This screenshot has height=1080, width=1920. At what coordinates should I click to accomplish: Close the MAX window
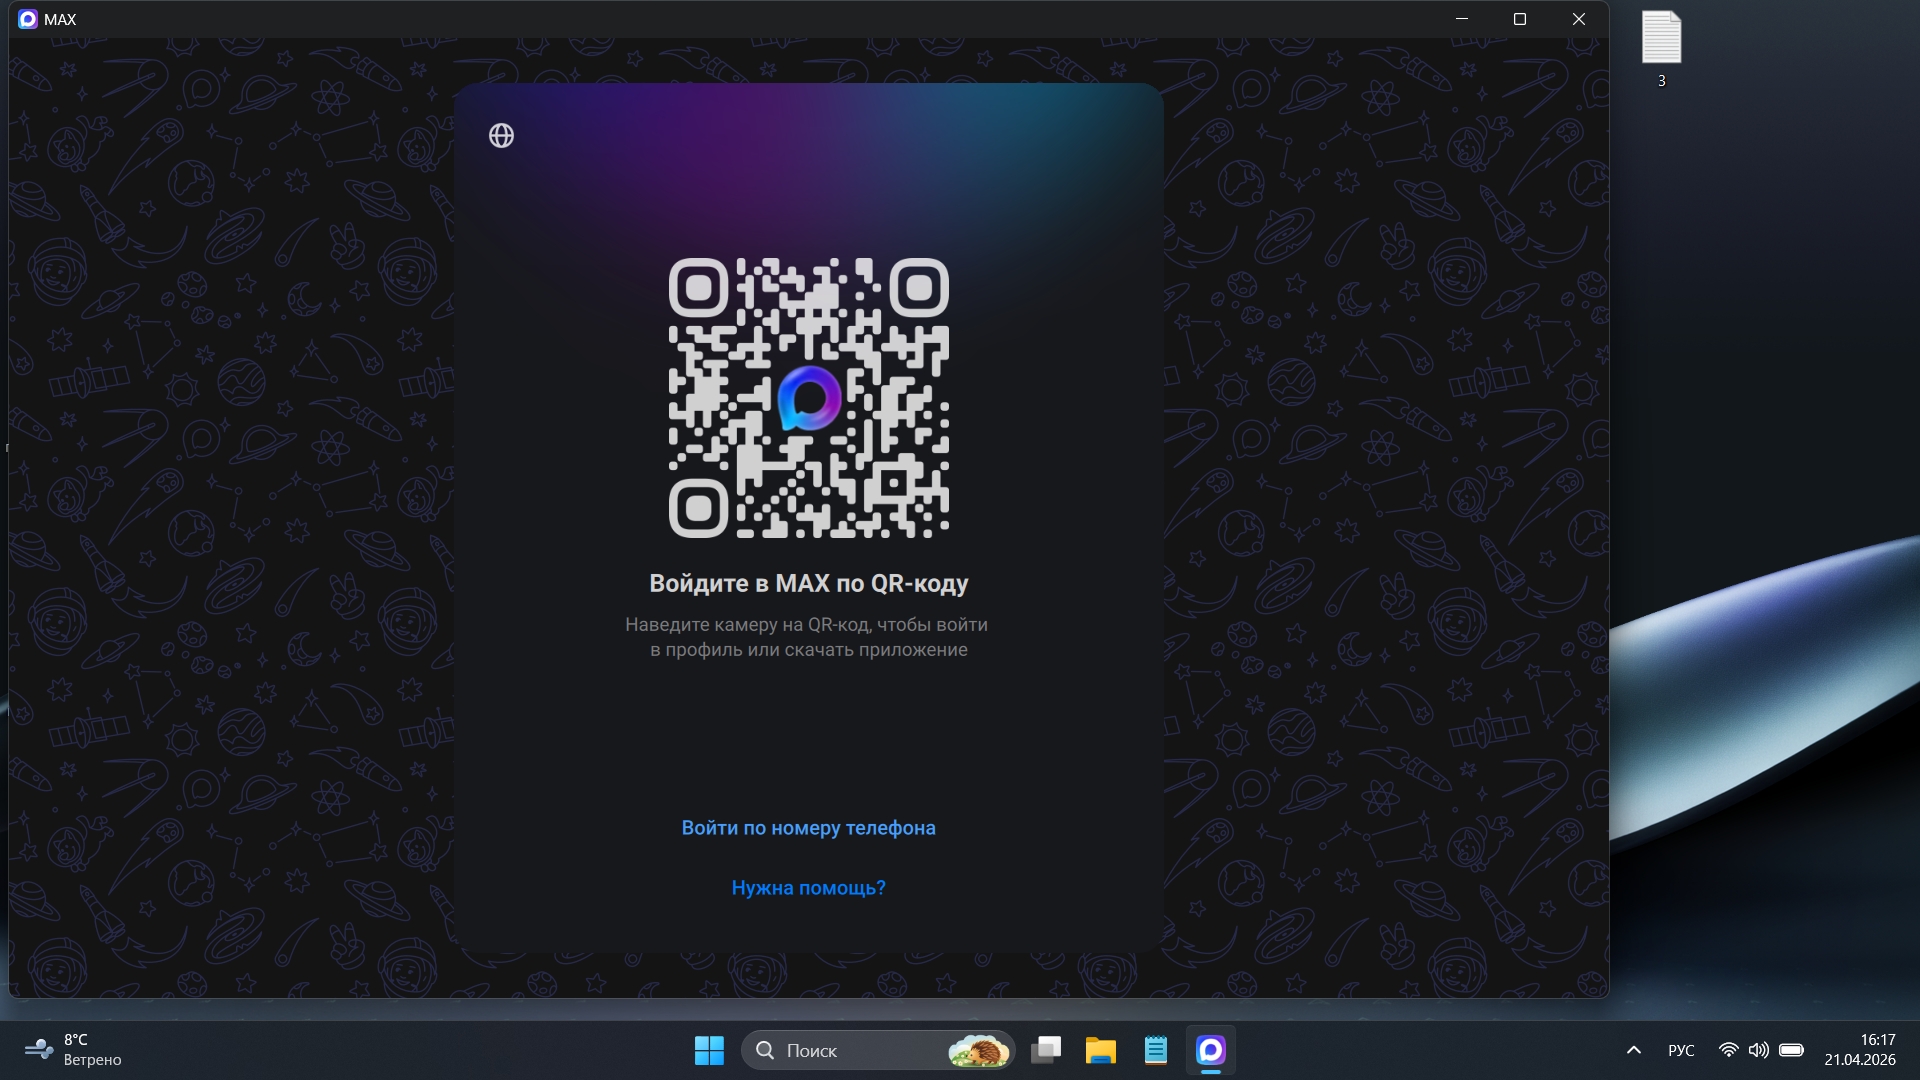click(x=1579, y=19)
